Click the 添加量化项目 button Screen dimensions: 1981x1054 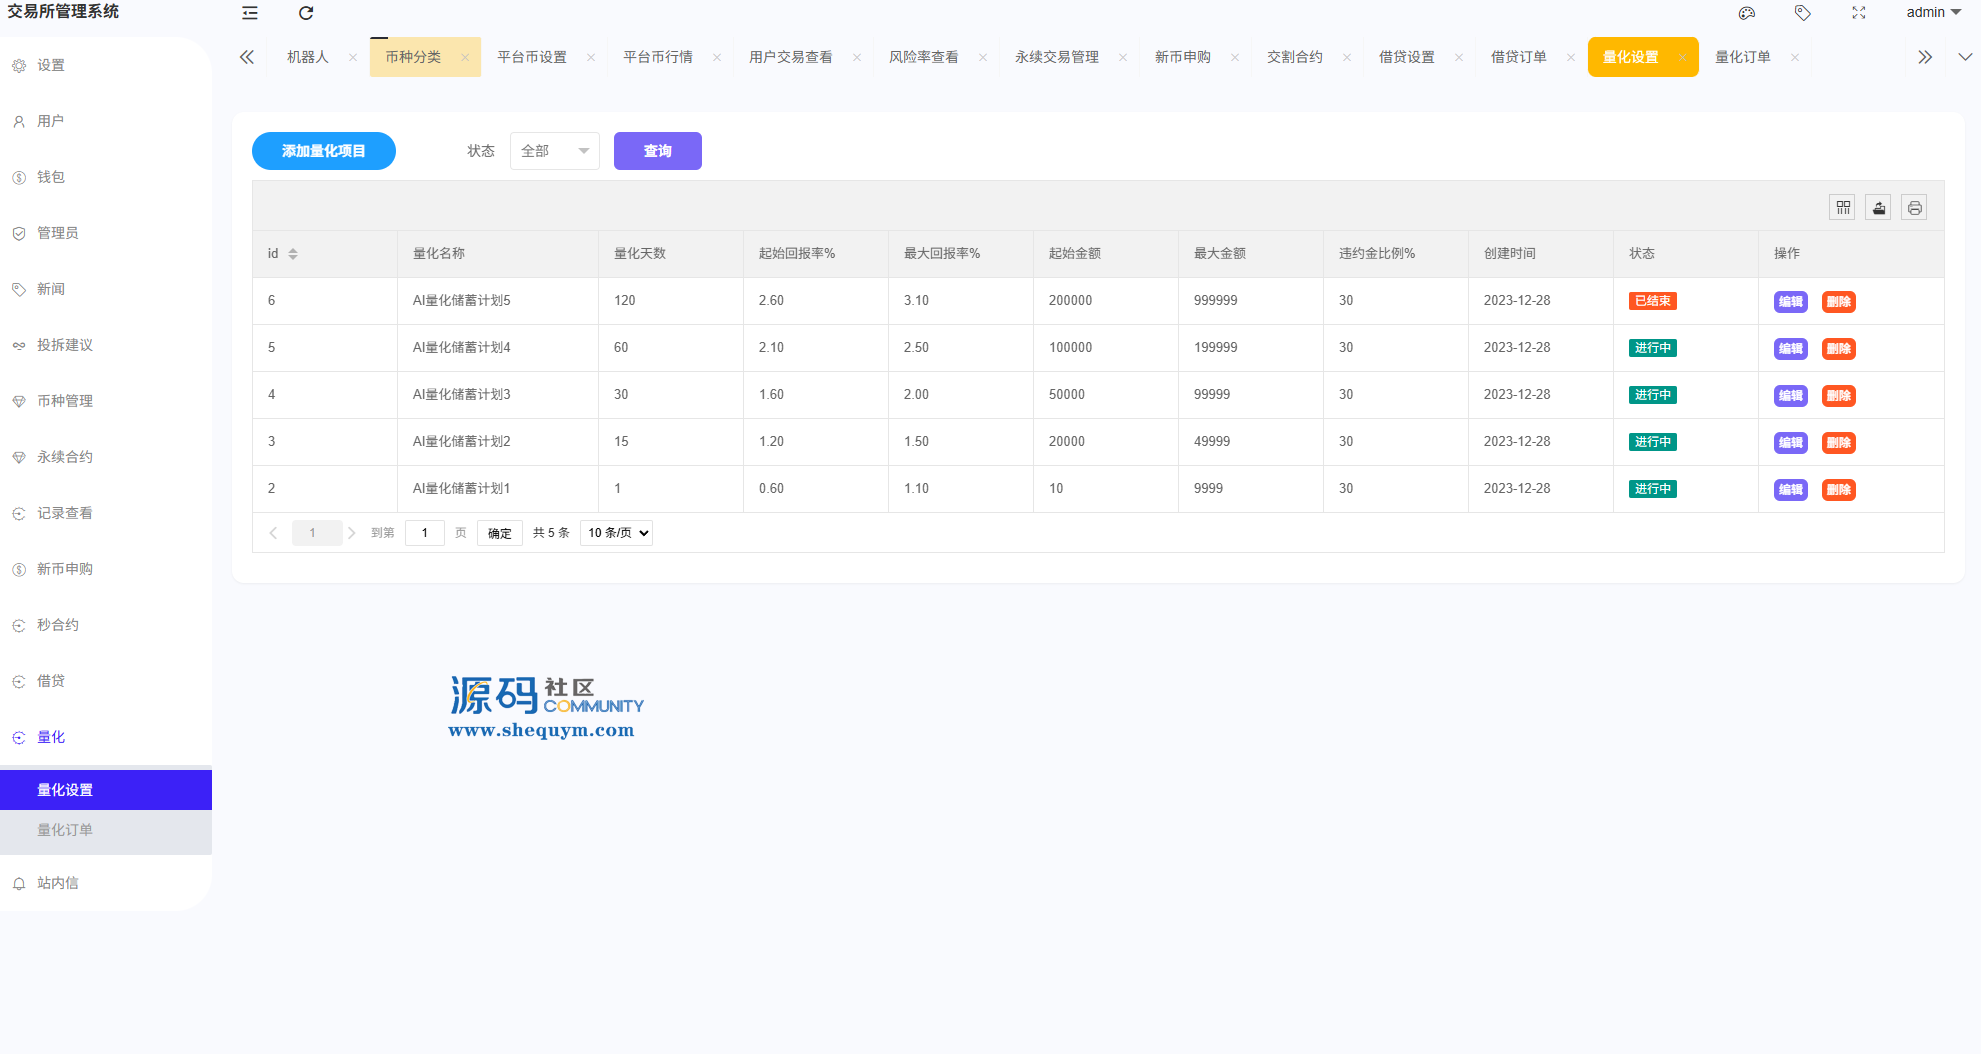tap(323, 151)
